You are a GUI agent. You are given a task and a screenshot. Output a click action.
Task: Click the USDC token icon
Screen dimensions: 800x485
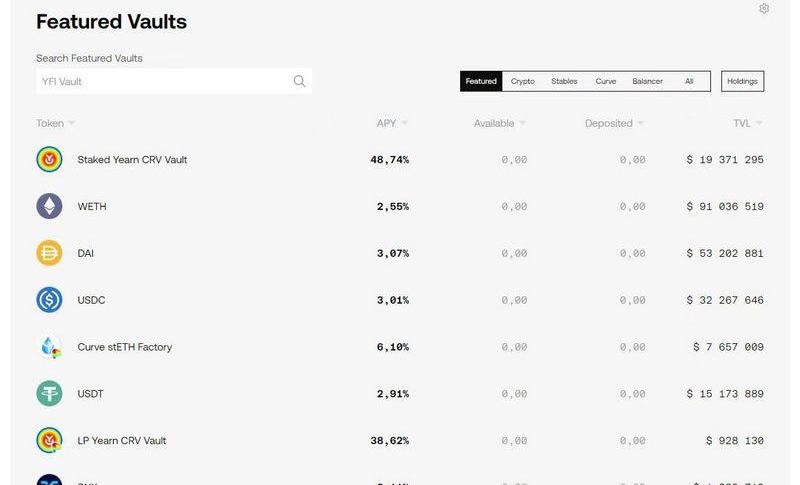pyautogui.click(x=49, y=300)
